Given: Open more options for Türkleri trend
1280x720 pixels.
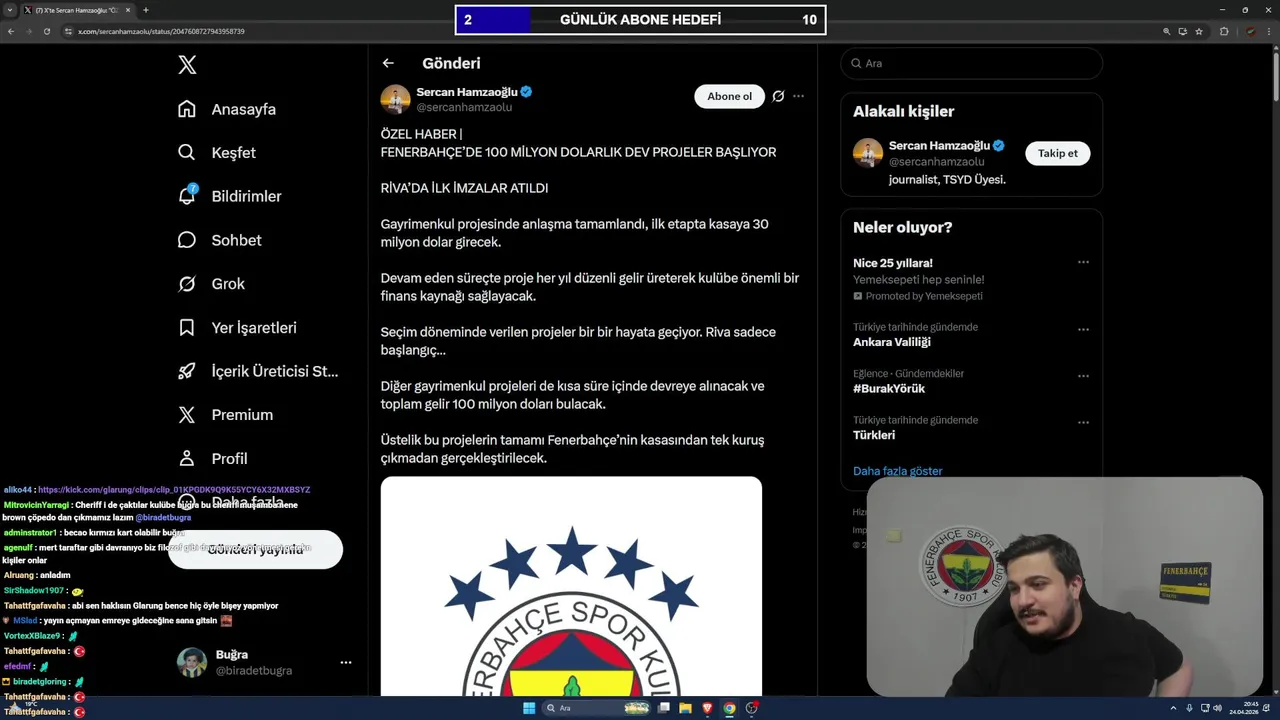Looking at the screenshot, I should 1083,422.
